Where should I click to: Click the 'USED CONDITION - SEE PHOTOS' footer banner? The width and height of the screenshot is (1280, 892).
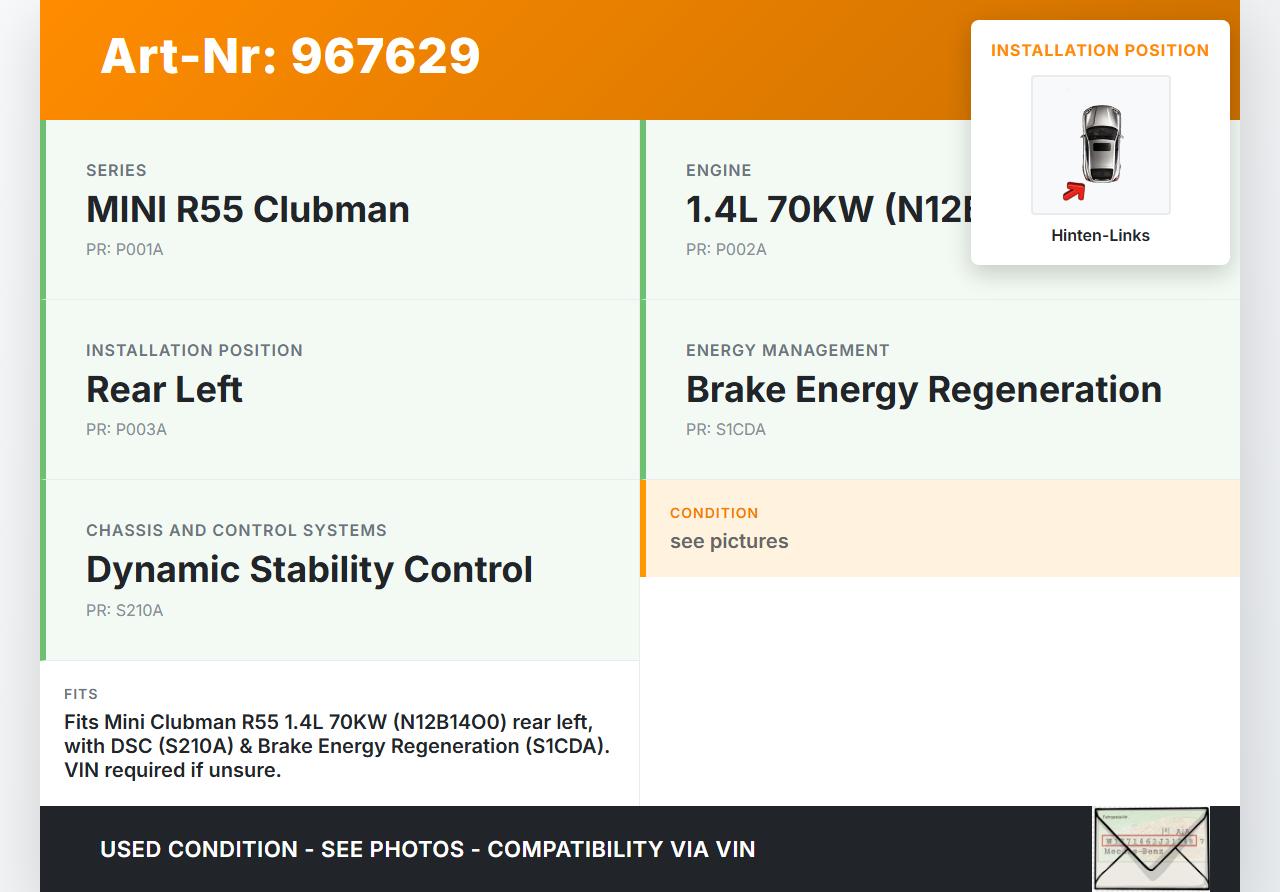click(x=428, y=849)
